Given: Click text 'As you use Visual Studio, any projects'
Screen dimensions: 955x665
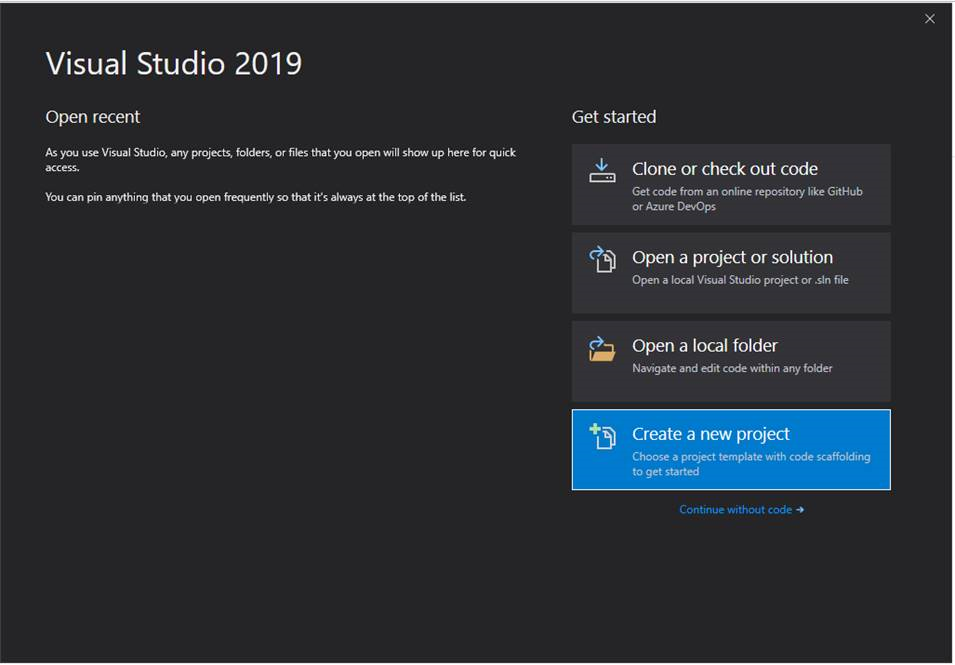Looking at the screenshot, I should [x=138, y=153].
